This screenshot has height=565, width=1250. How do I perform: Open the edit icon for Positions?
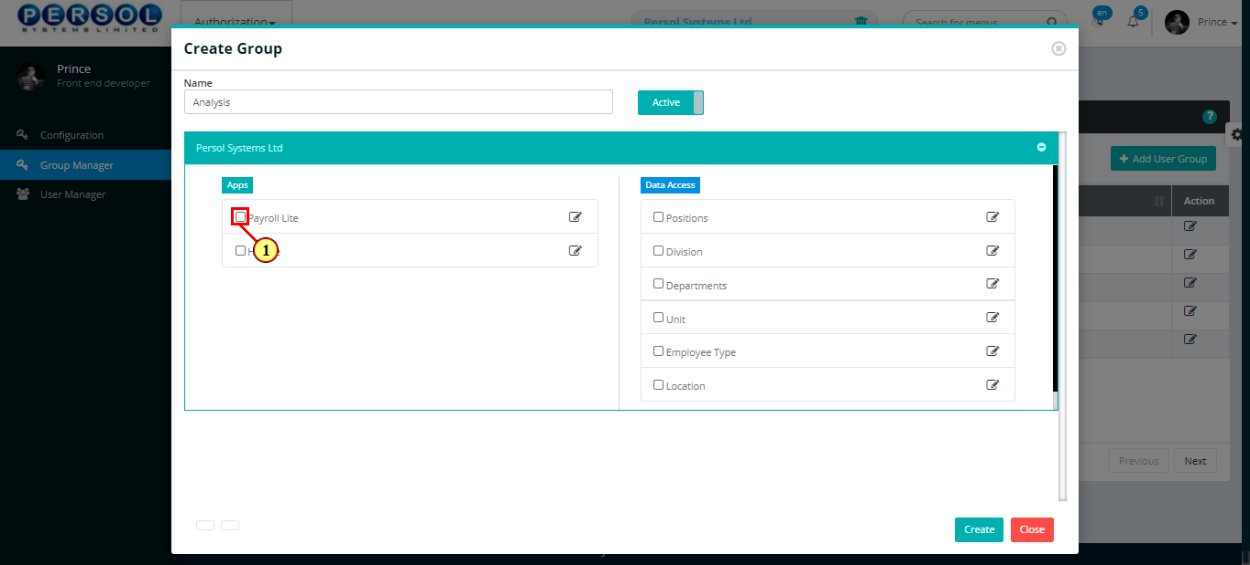click(993, 217)
